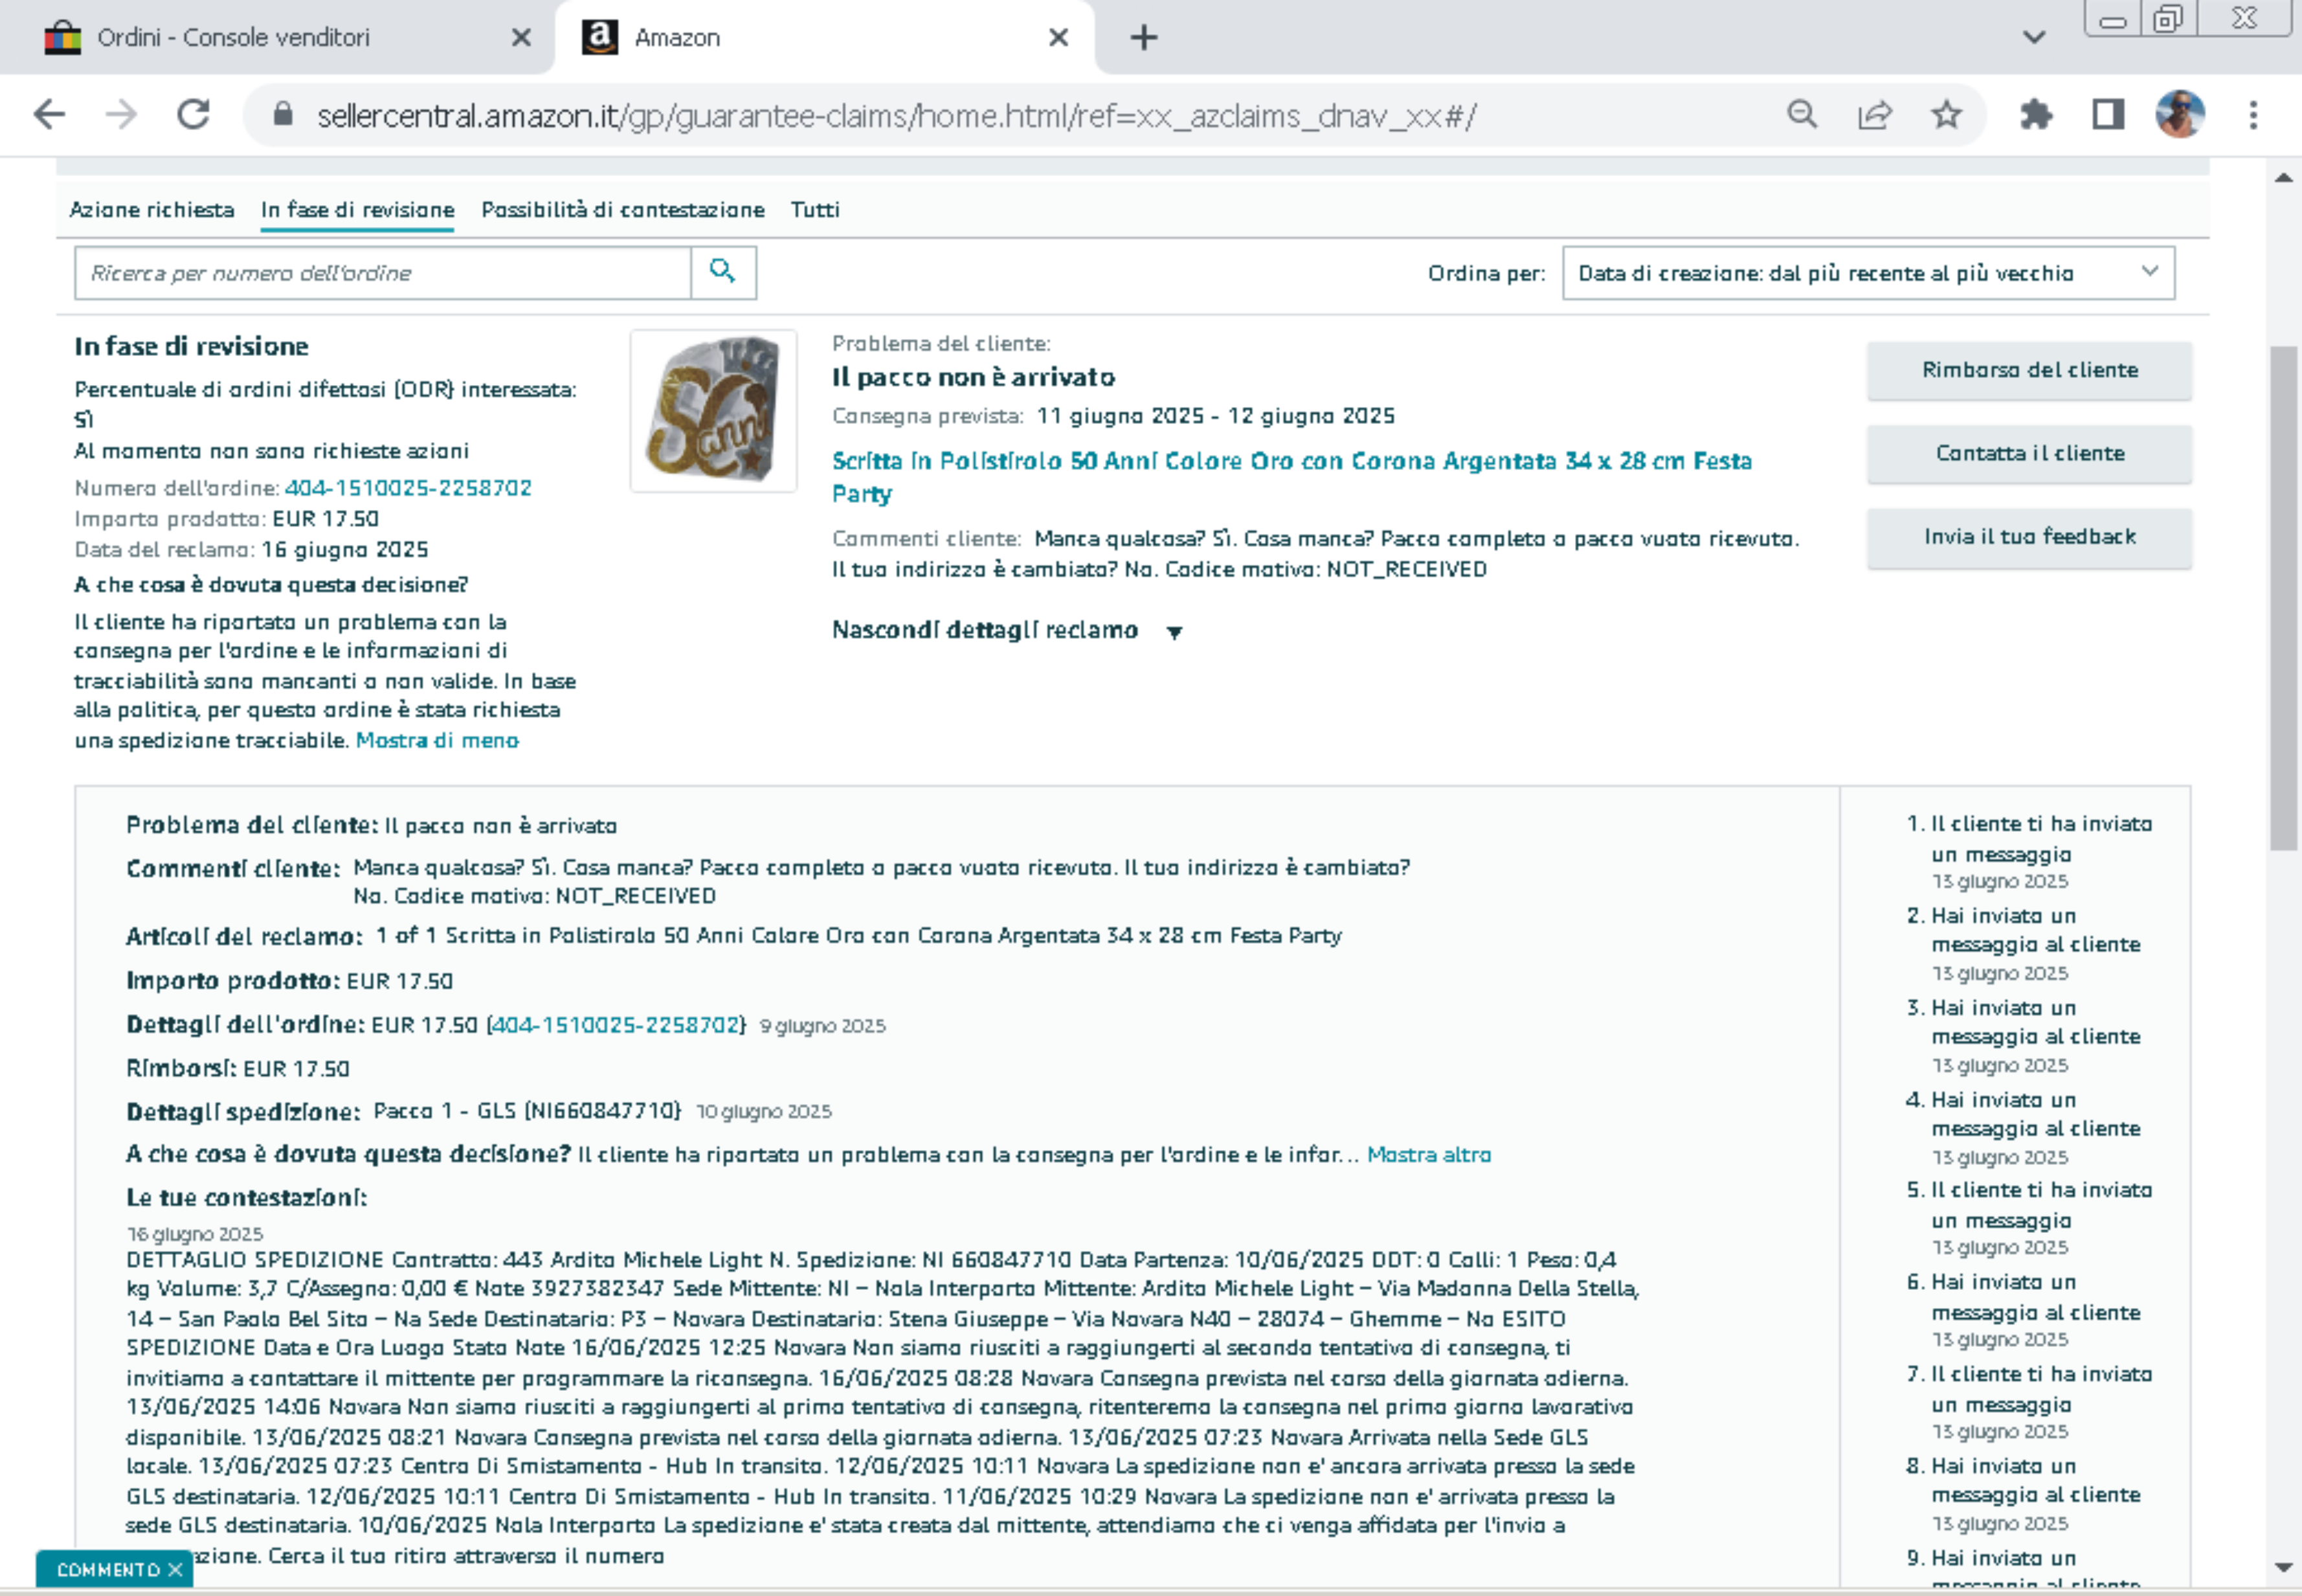2302x1596 pixels.
Task: Click Invia il tuo feedback button
Action: (x=2030, y=537)
